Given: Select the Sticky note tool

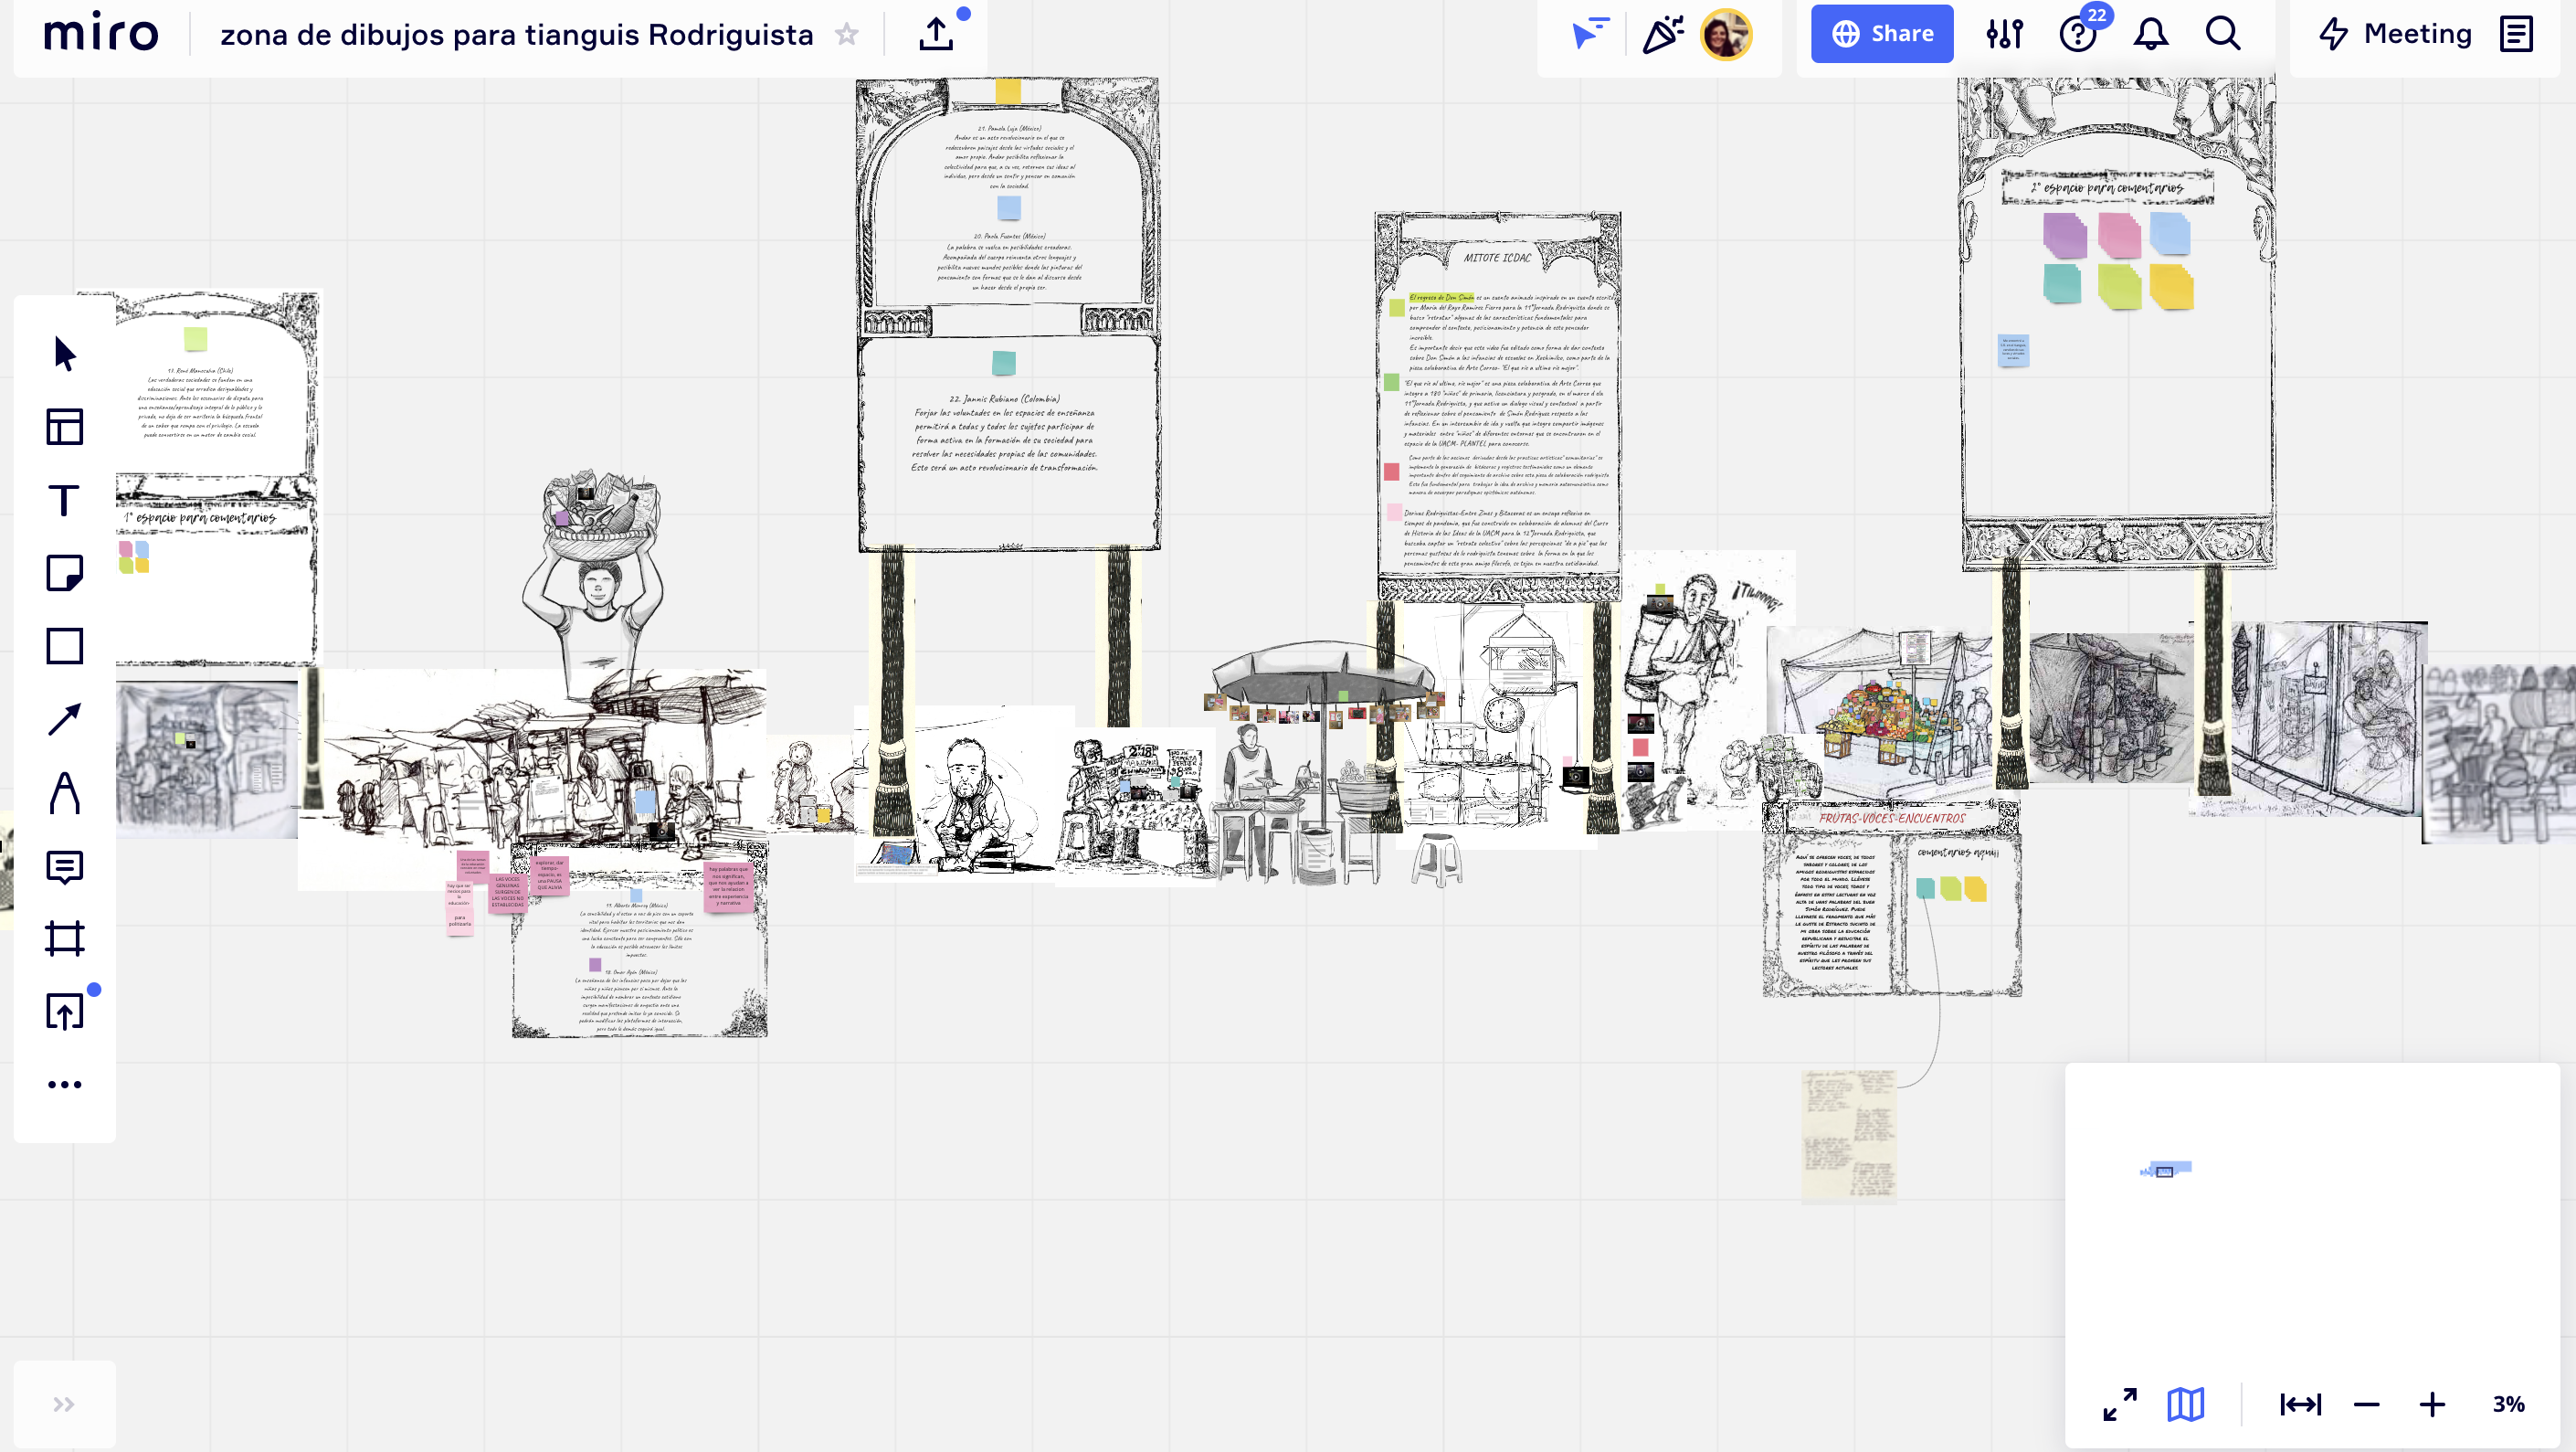Looking at the screenshot, I should pyautogui.click(x=65, y=573).
